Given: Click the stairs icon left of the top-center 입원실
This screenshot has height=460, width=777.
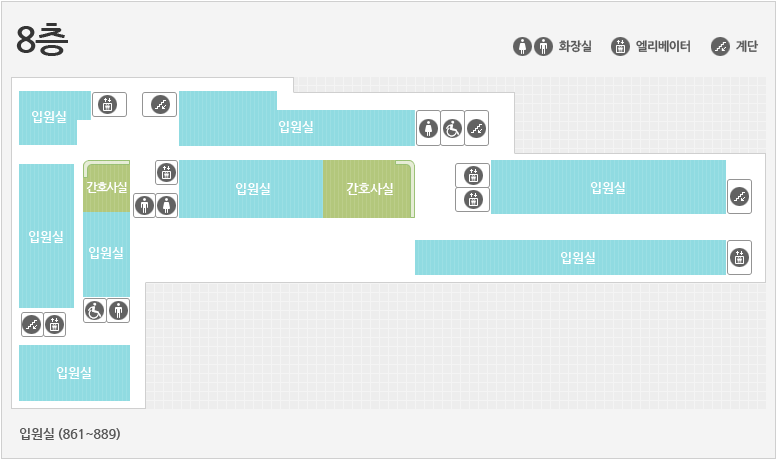Looking at the screenshot, I should 160,105.
